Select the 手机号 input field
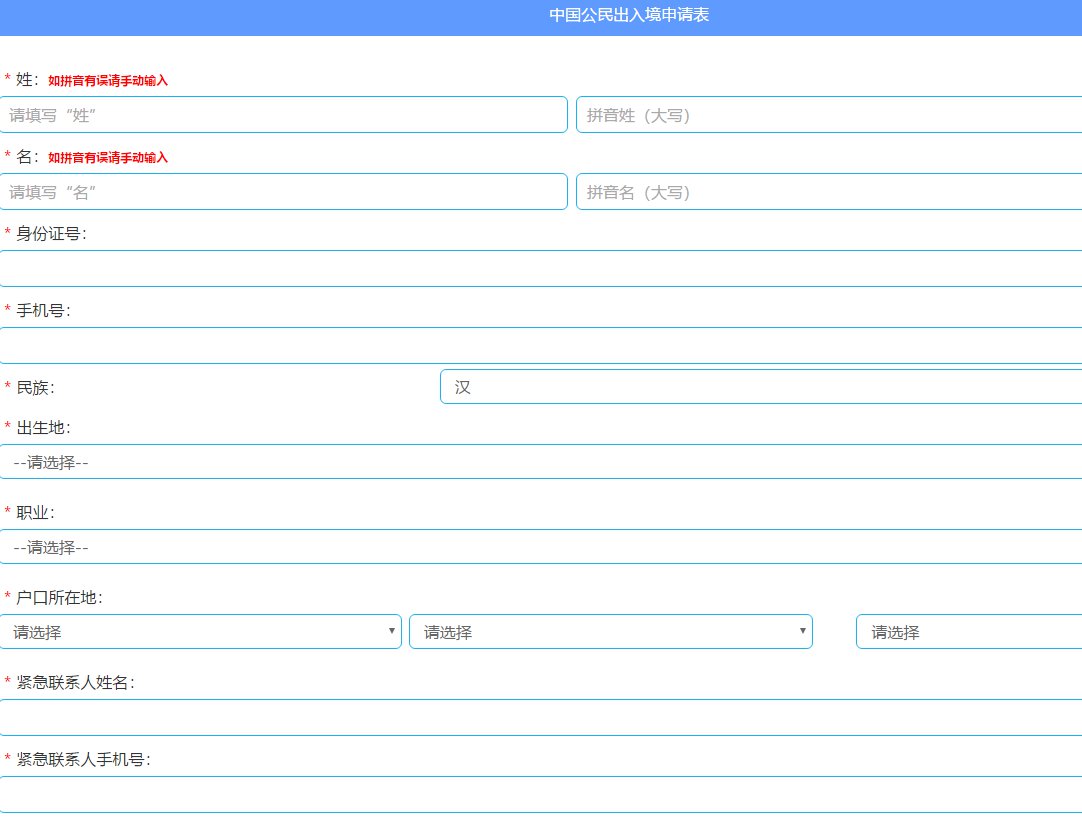The width and height of the screenshot is (1082, 823). click(x=540, y=346)
